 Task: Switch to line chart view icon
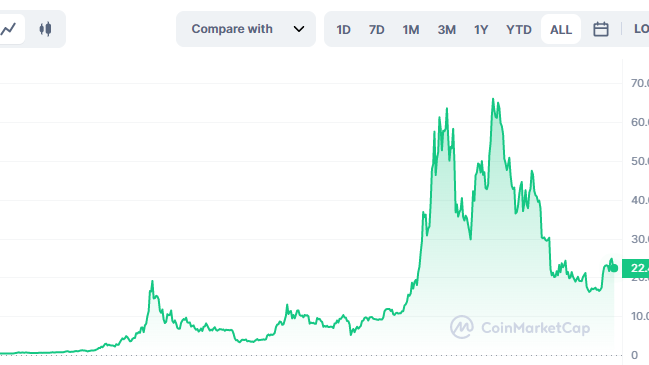pyautogui.click(x=9, y=29)
